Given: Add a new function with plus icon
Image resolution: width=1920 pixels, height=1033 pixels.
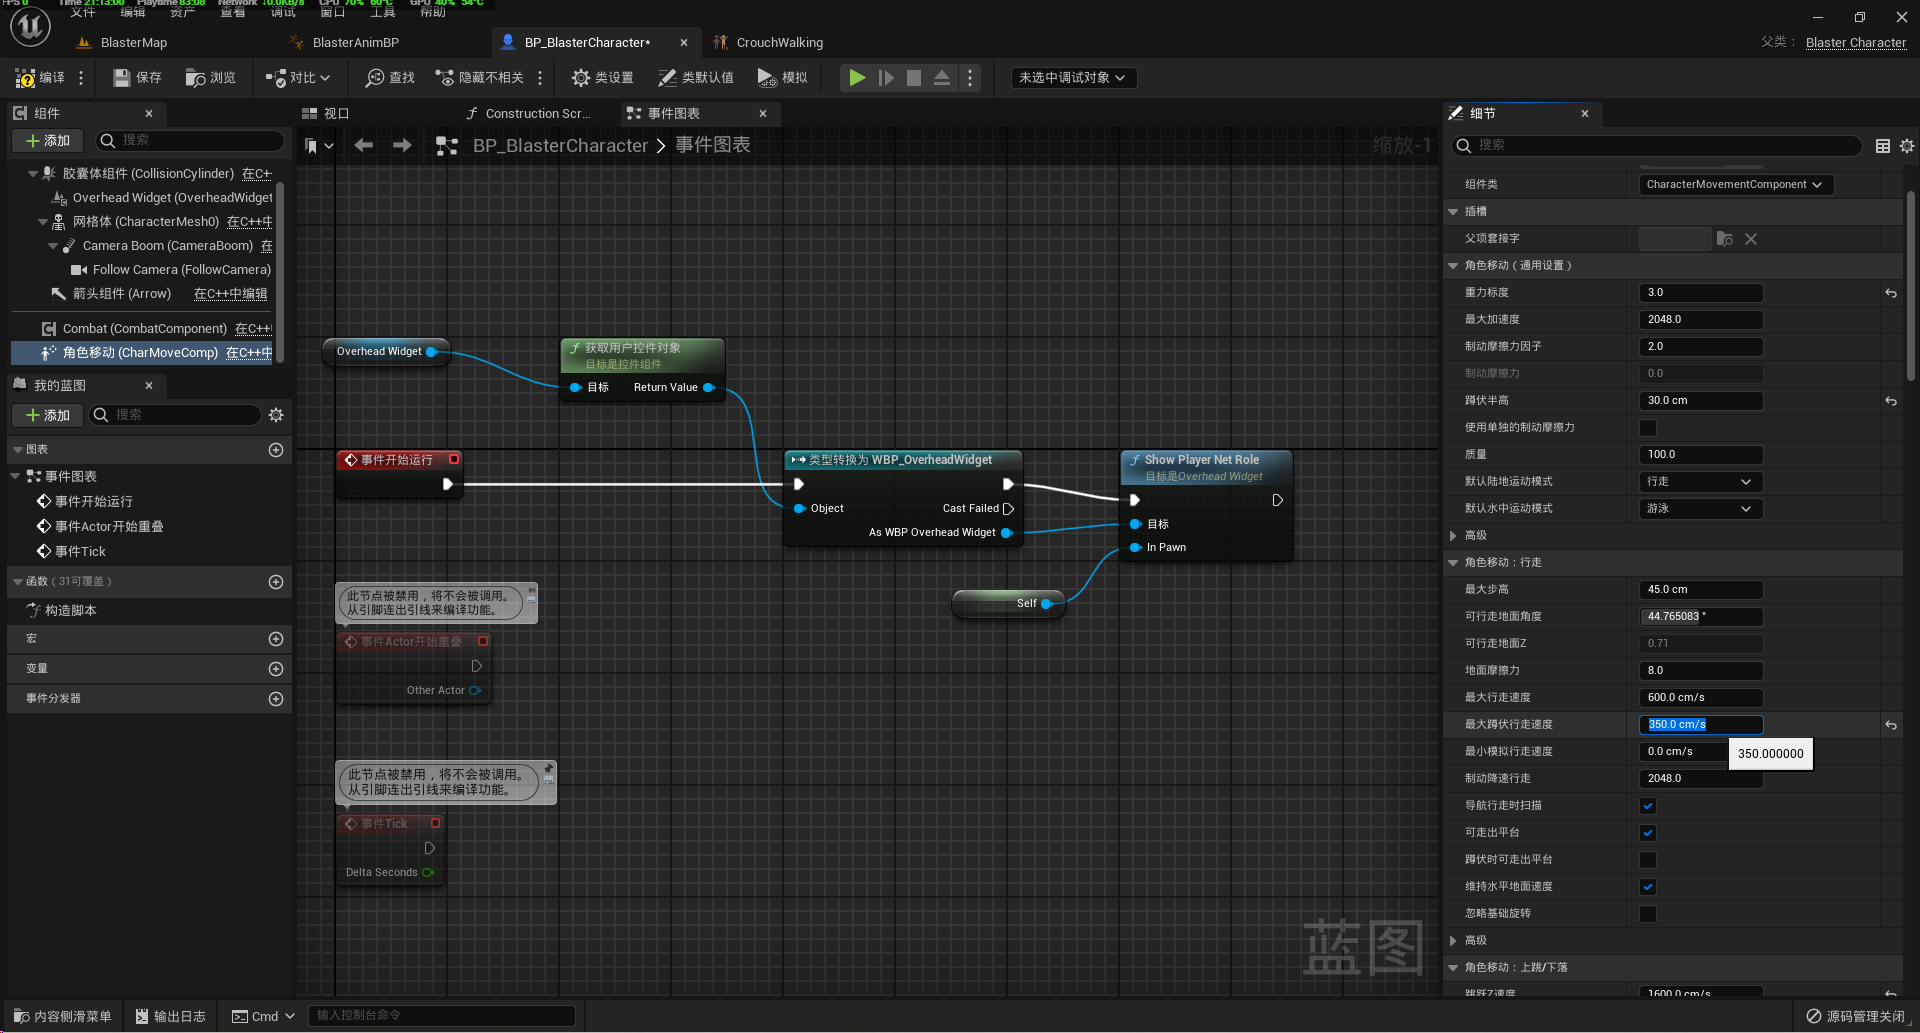Looking at the screenshot, I should point(276,582).
